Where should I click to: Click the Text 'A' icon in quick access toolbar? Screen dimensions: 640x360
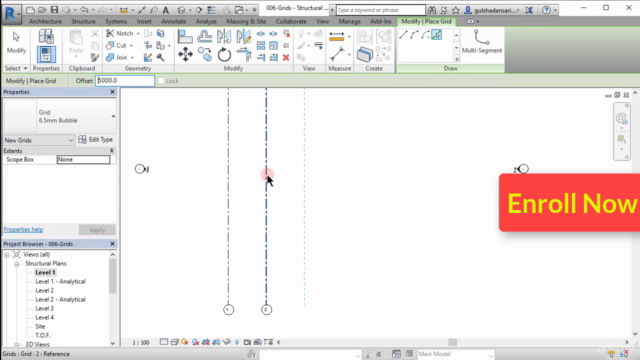pyautogui.click(x=166, y=10)
